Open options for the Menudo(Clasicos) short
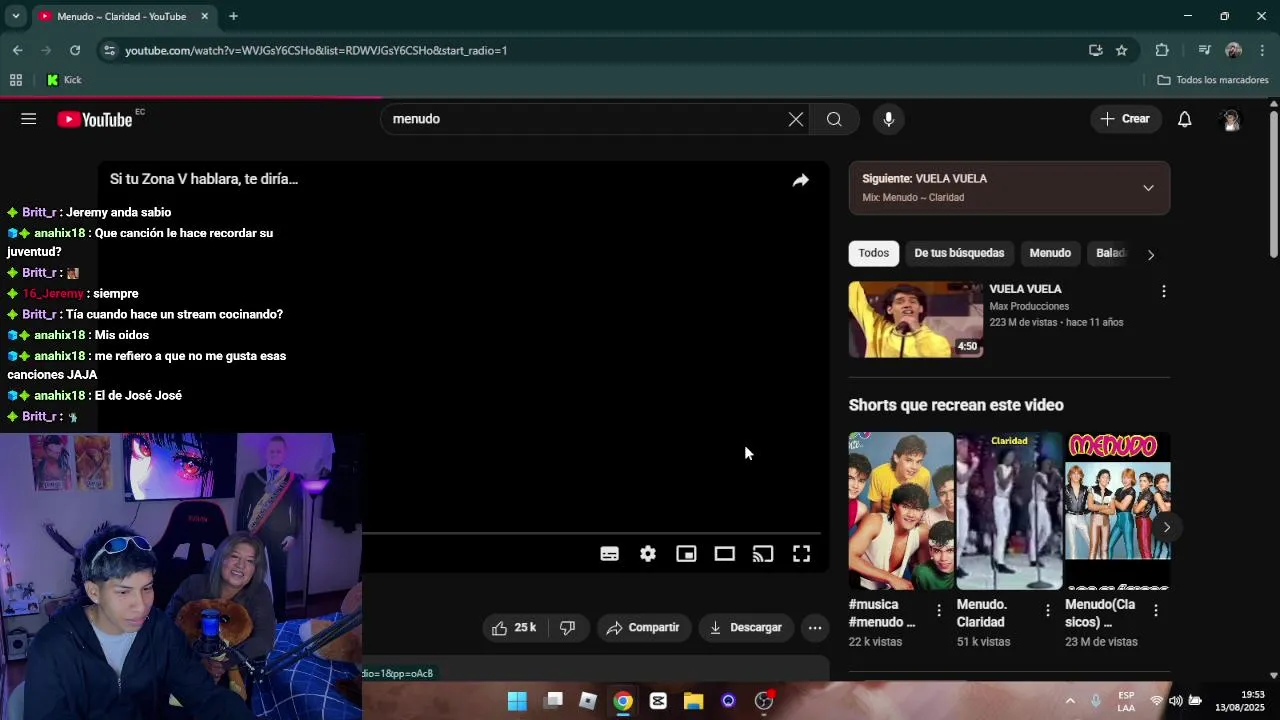Image resolution: width=1280 pixels, height=720 pixels. (x=1155, y=610)
